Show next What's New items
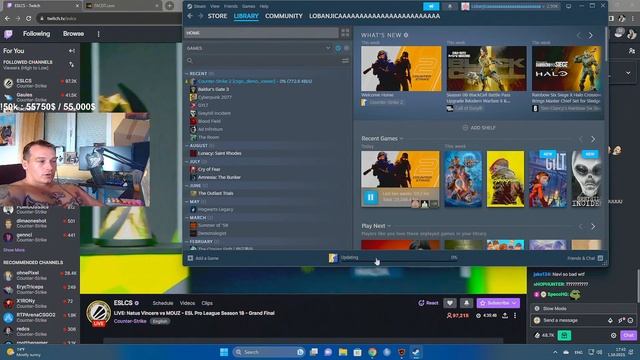 (x=591, y=36)
